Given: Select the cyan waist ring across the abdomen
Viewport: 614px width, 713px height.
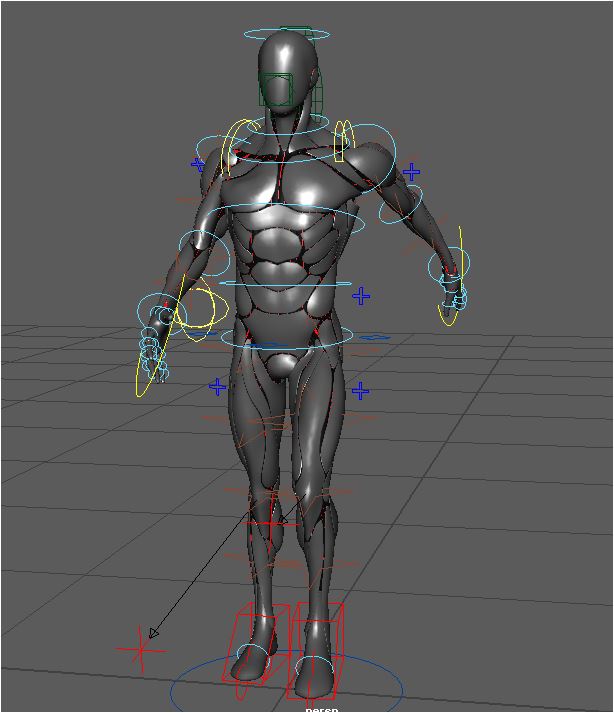Looking at the screenshot, I should click(286, 283).
